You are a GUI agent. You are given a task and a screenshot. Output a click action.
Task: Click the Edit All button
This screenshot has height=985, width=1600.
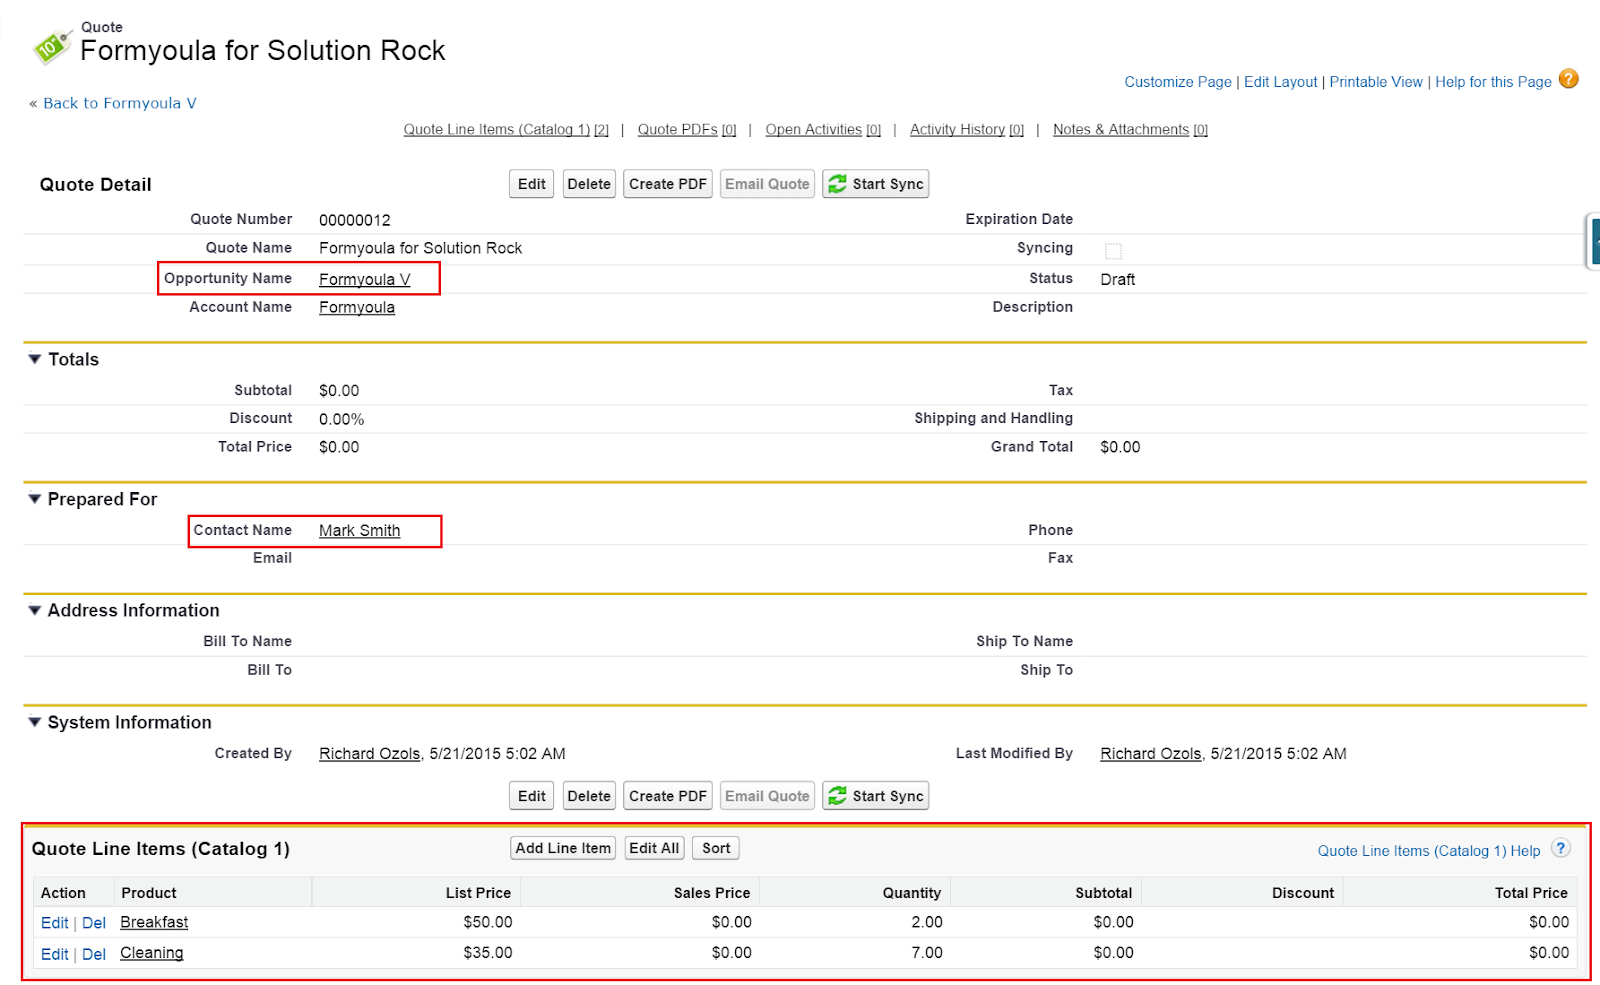pyautogui.click(x=654, y=848)
